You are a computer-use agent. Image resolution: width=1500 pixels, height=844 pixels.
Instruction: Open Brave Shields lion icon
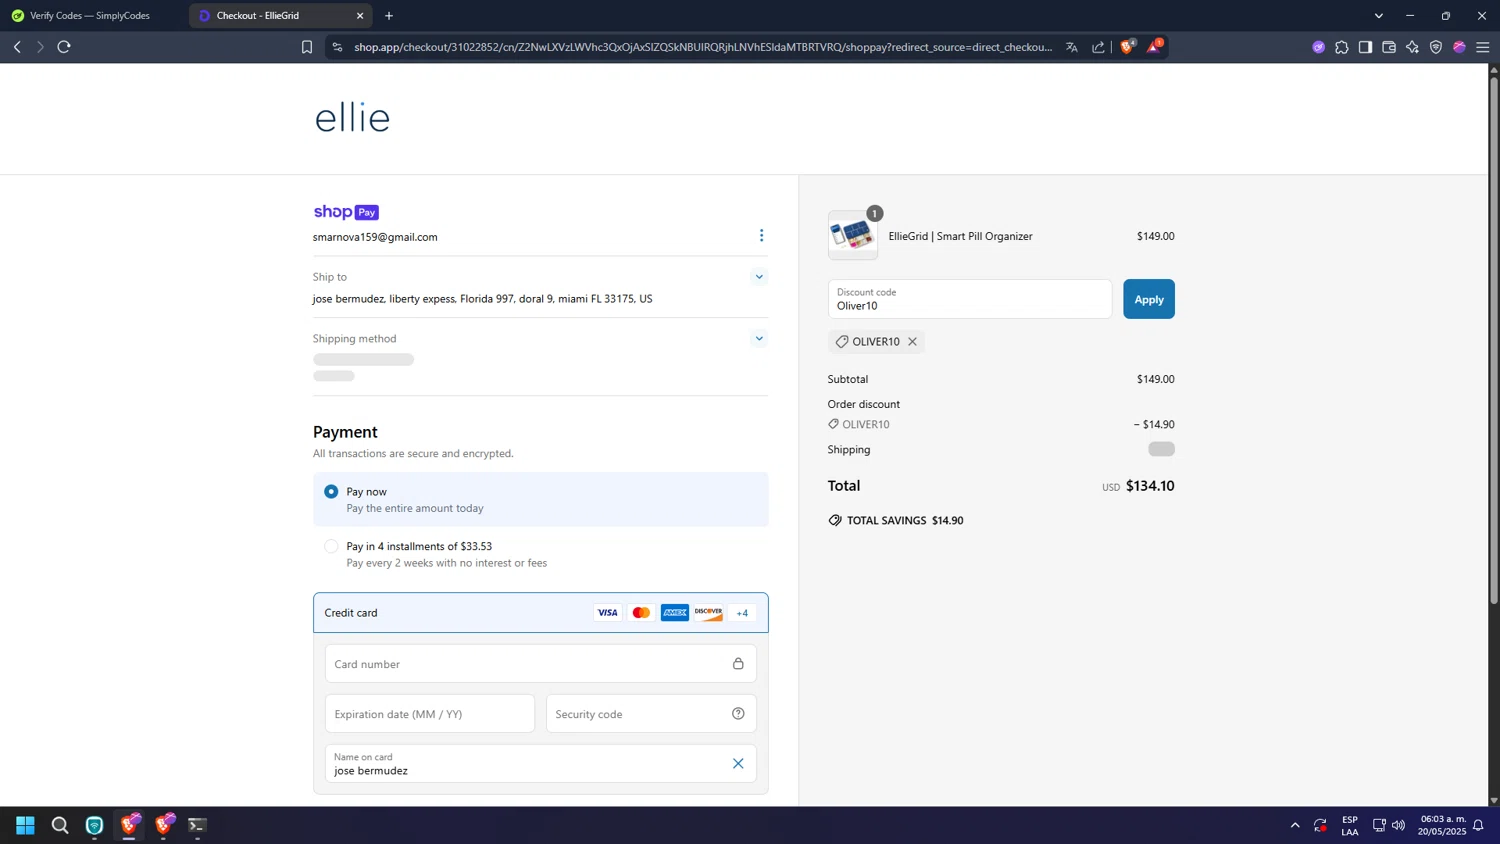click(1128, 46)
